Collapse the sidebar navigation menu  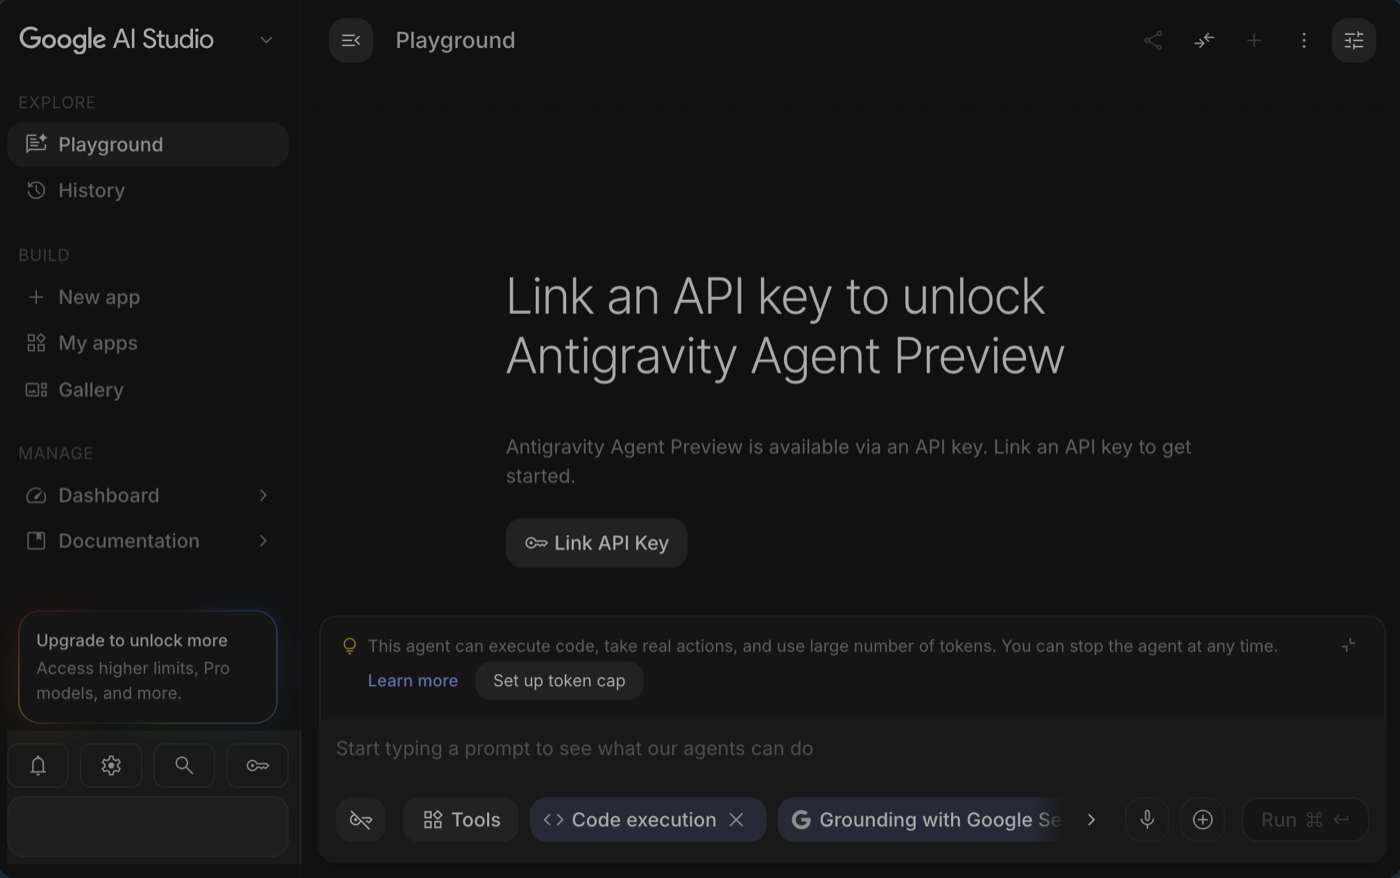(x=351, y=40)
